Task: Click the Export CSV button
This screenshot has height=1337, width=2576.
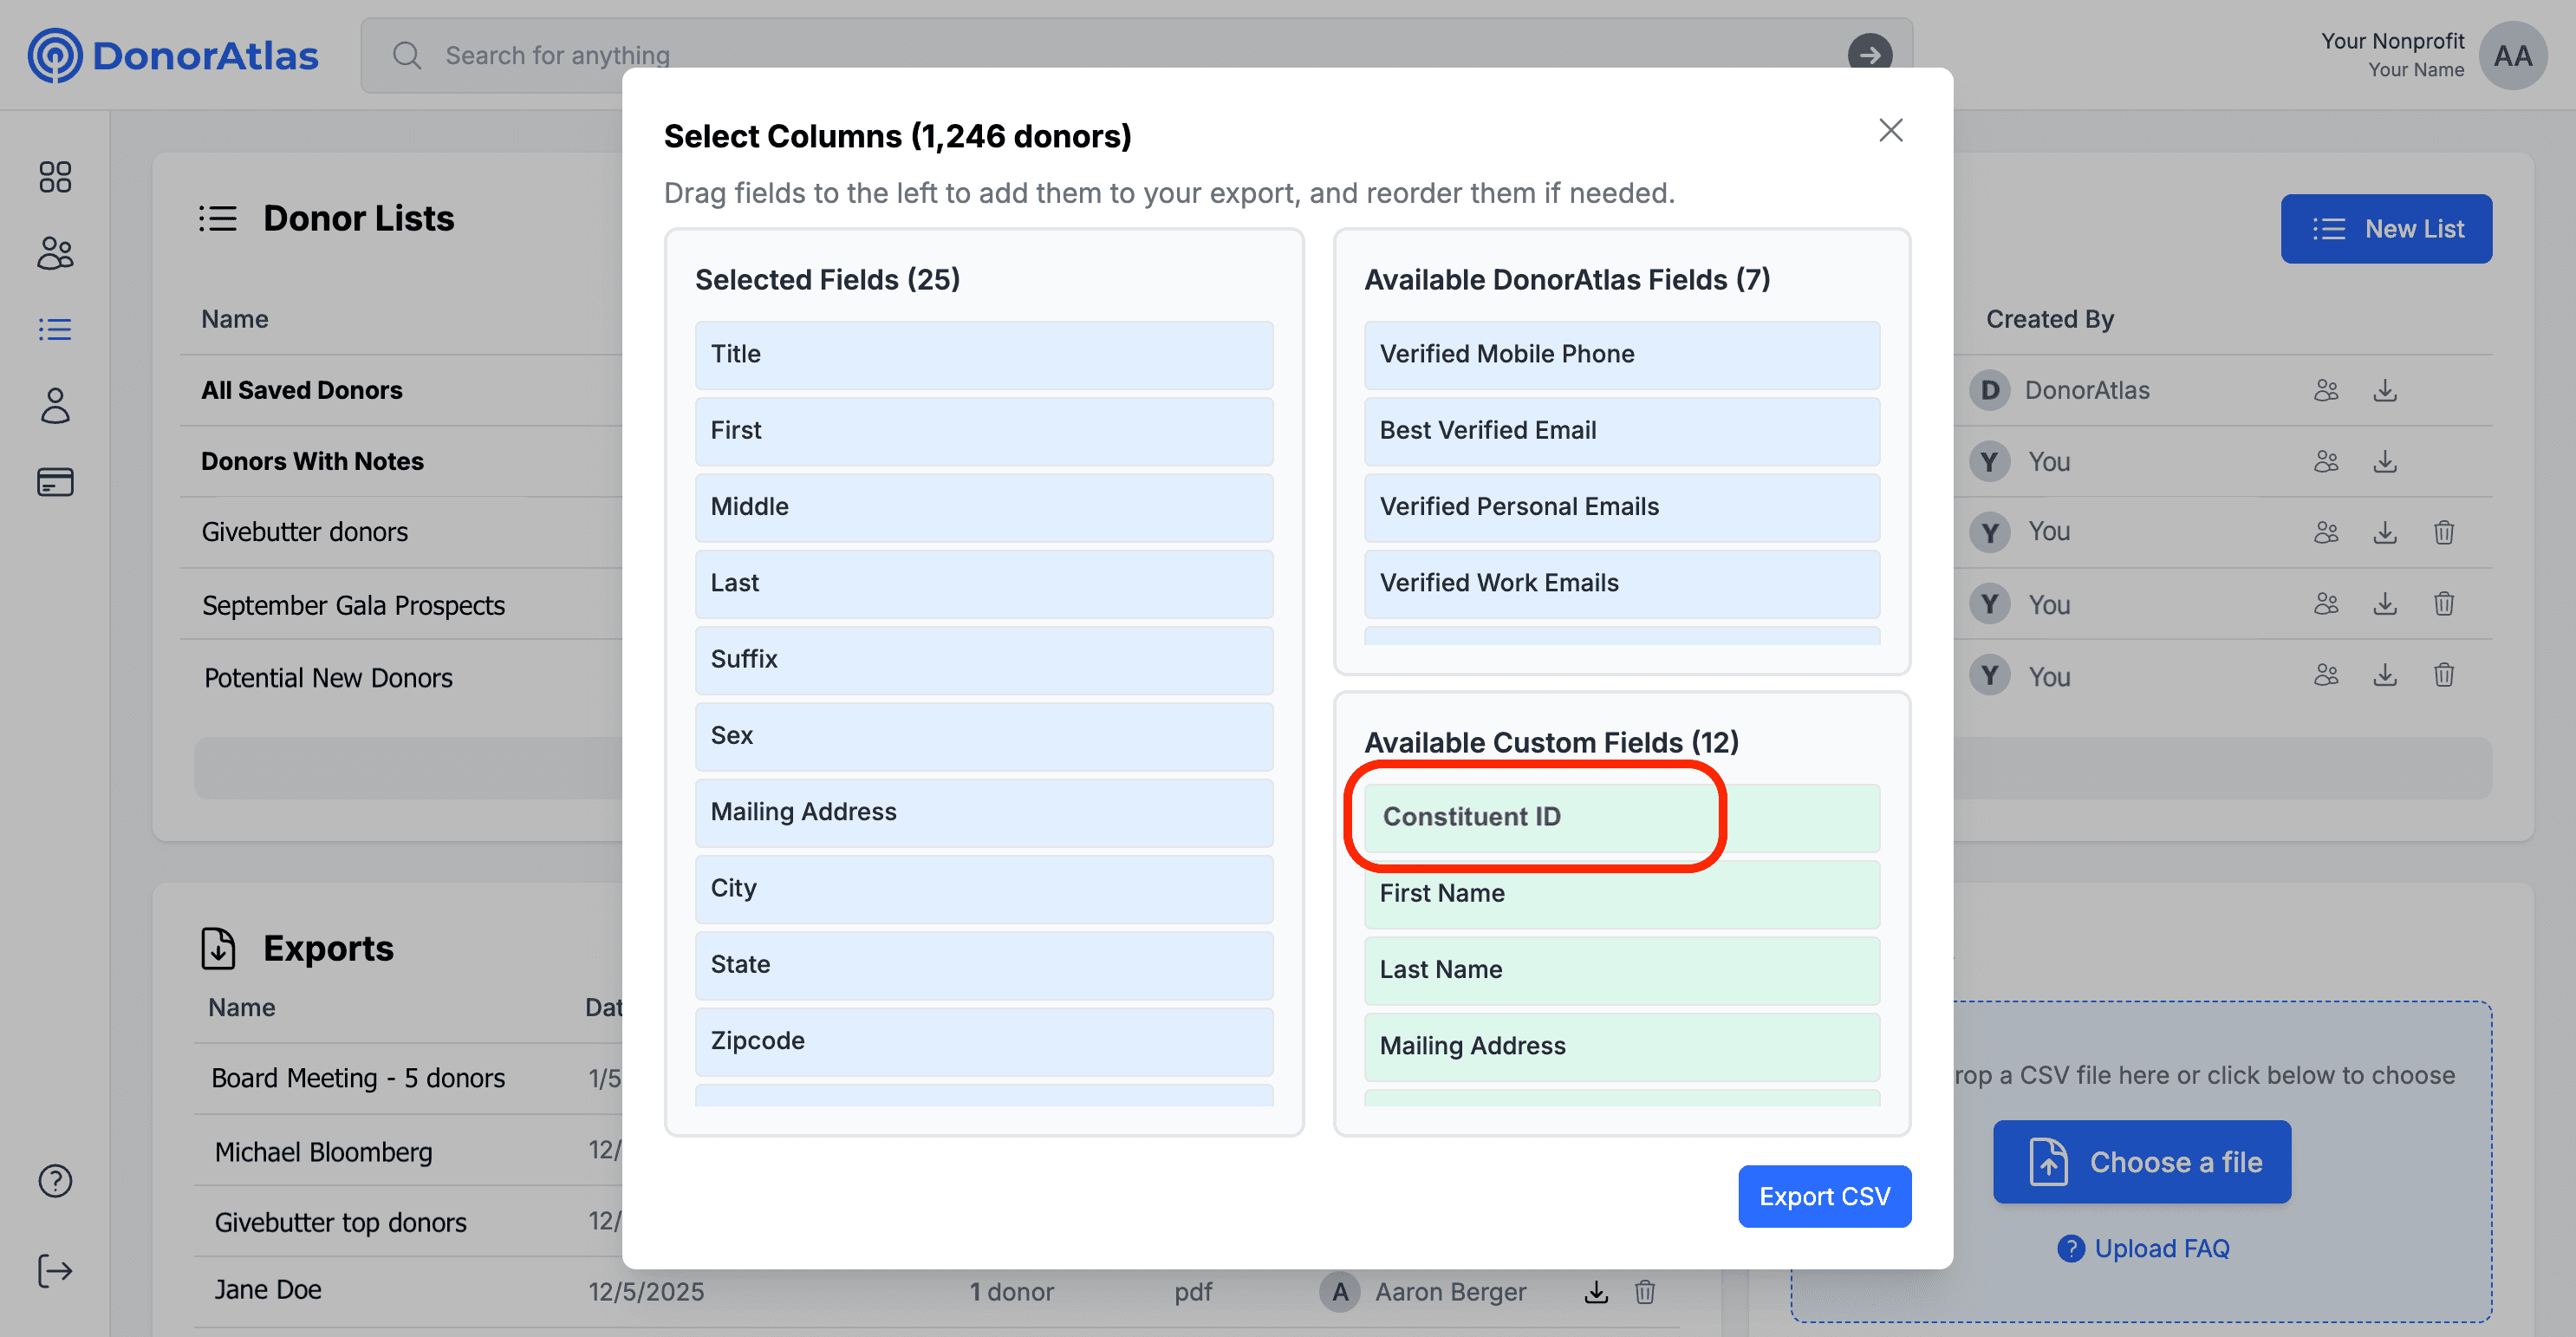Action: click(1824, 1196)
